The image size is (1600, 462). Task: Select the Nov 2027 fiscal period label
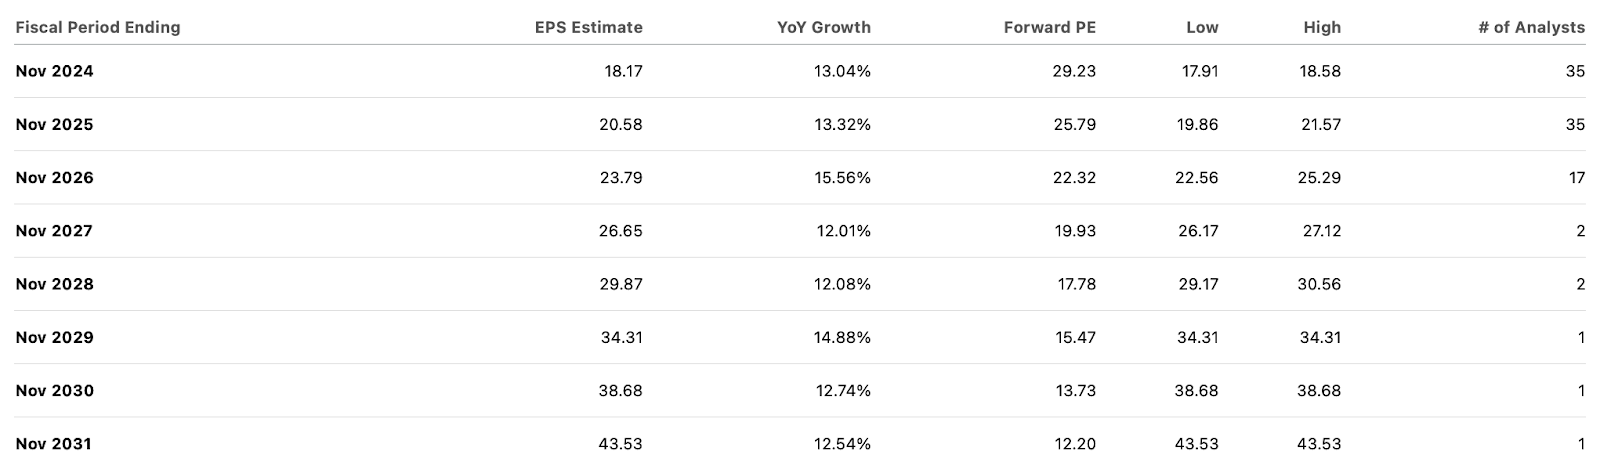tap(55, 231)
